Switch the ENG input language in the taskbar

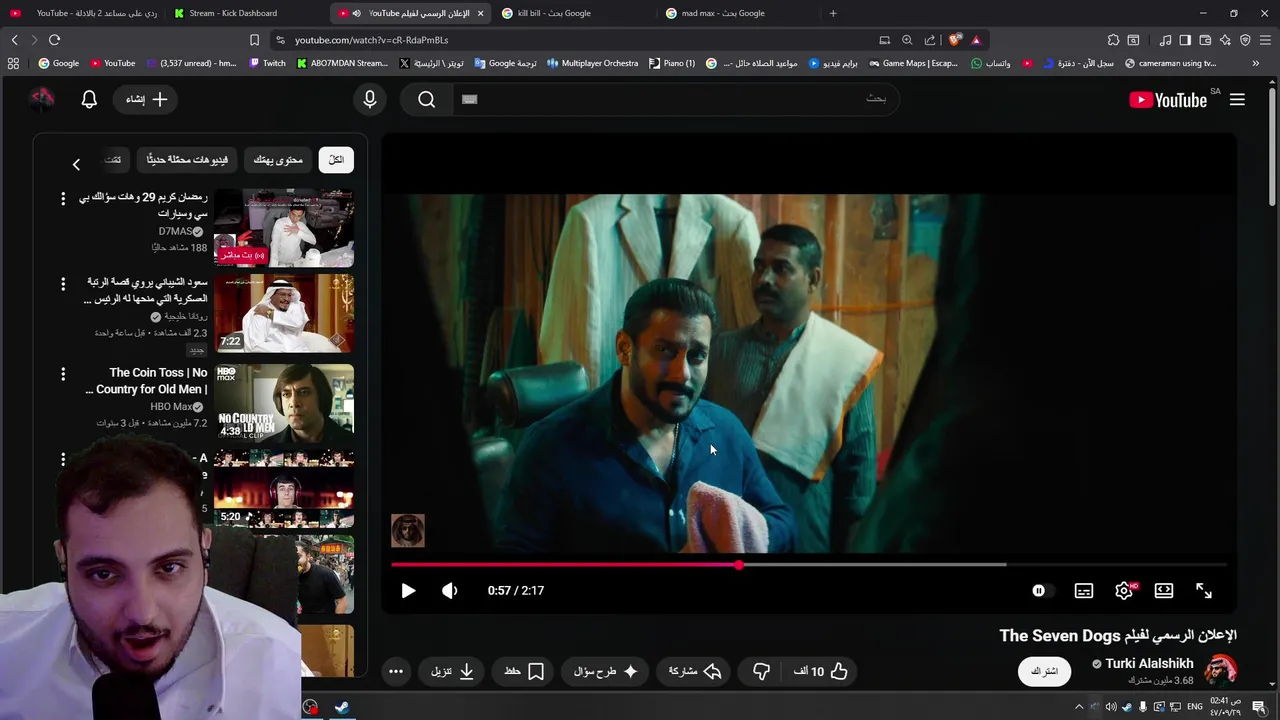[1195, 707]
